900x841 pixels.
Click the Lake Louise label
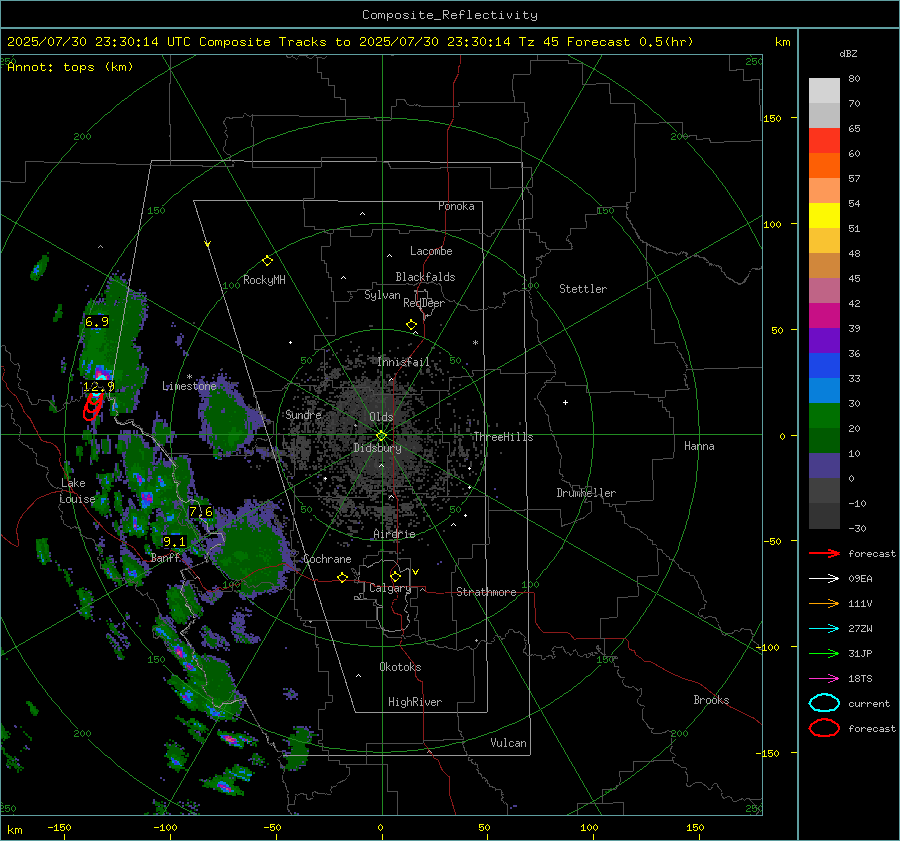77,491
